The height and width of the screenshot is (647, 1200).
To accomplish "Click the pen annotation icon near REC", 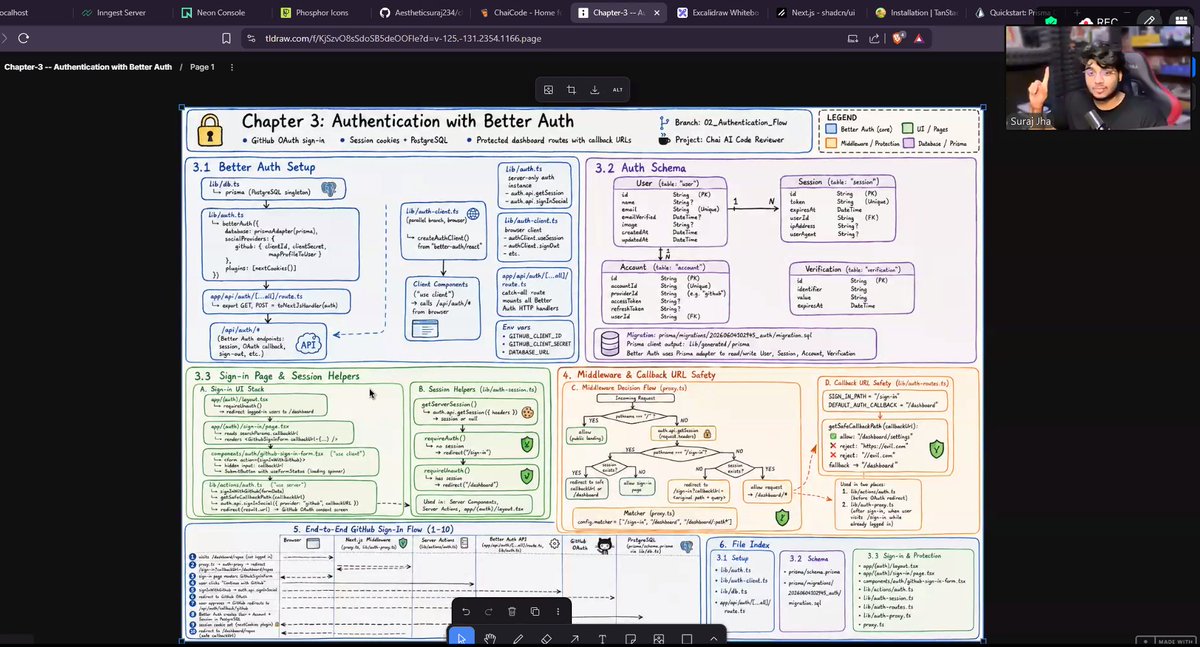I will [1150, 19].
